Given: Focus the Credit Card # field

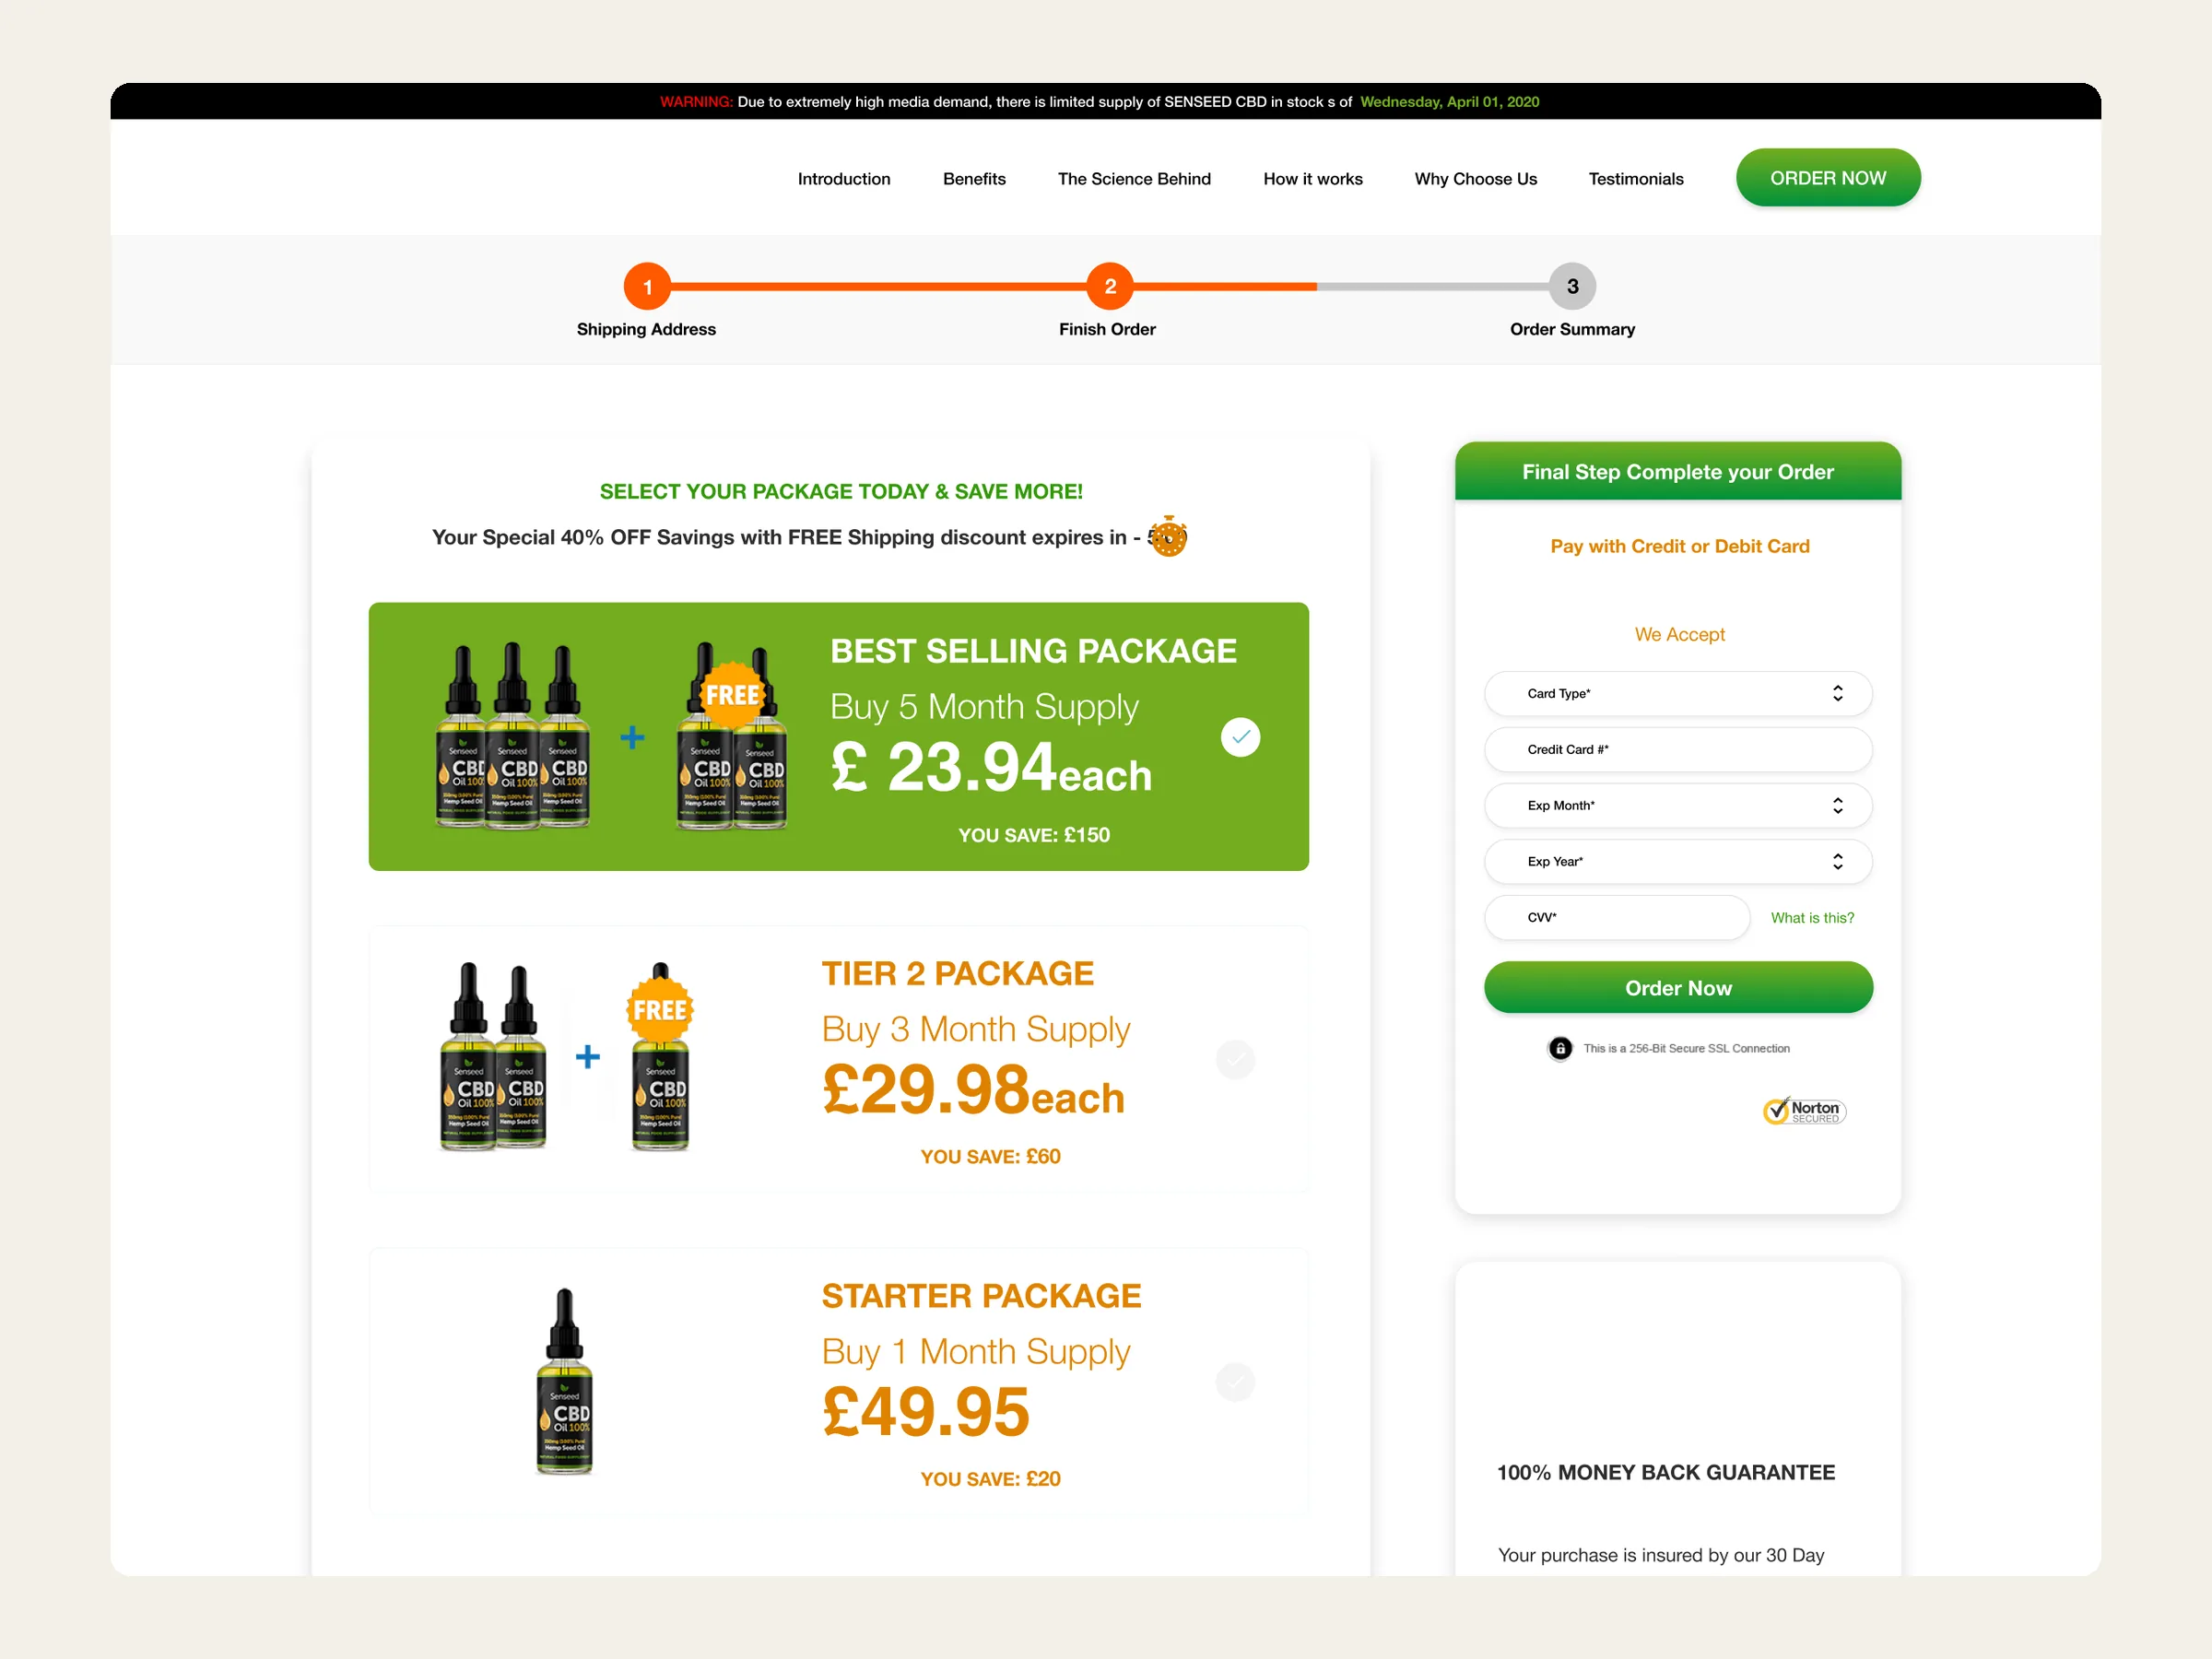Looking at the screenshot, I should click(x=1678, y=749).
